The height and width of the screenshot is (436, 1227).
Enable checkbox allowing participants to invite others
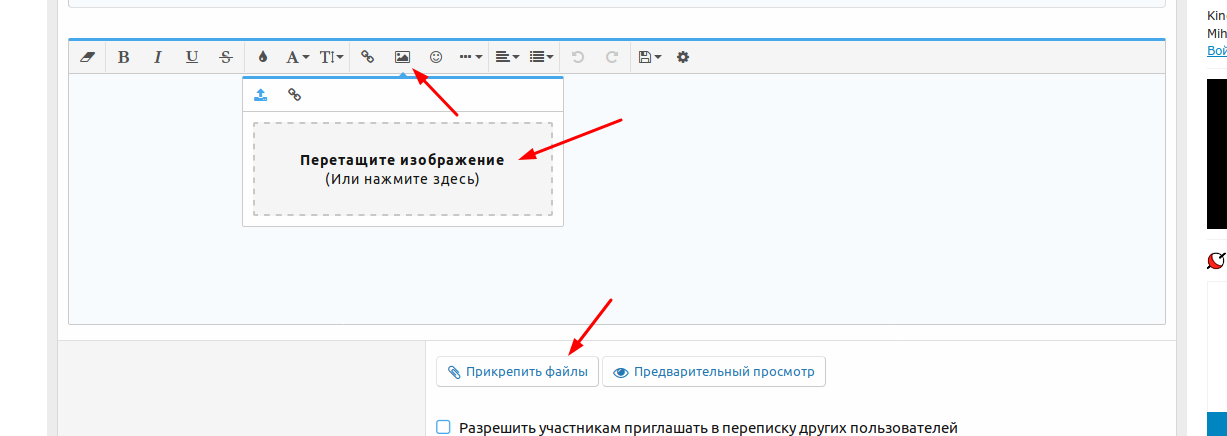(444, 427)
